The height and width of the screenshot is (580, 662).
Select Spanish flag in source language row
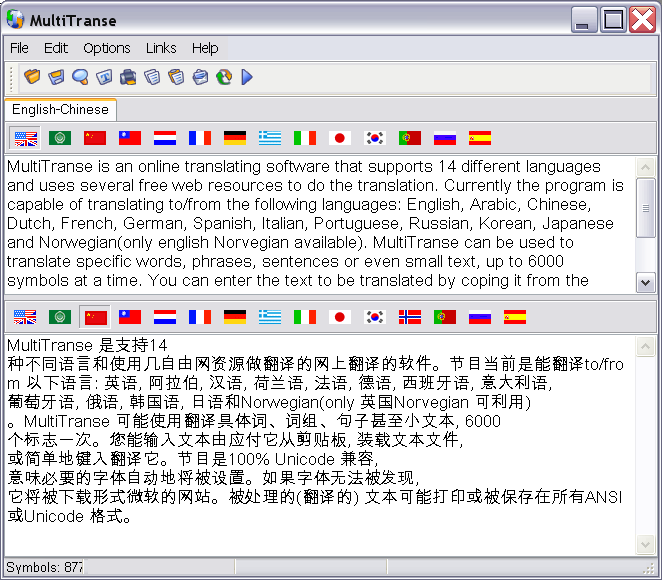pyautogui.click(x=480, y=138)
